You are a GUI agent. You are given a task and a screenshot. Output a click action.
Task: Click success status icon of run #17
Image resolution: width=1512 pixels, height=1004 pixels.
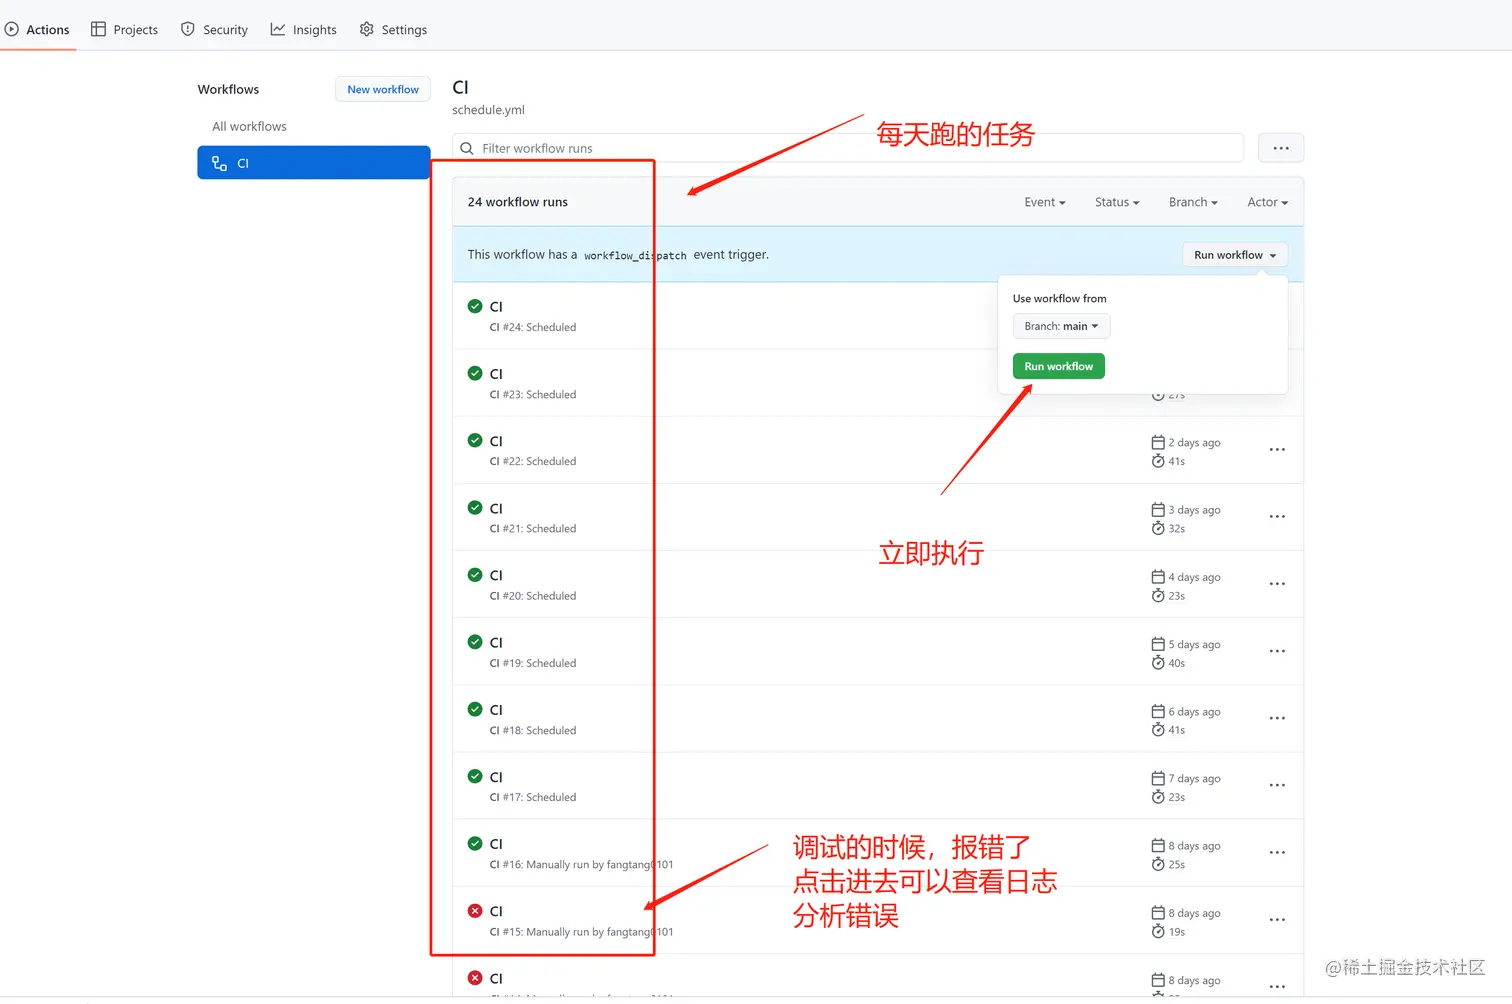point(475,776)
